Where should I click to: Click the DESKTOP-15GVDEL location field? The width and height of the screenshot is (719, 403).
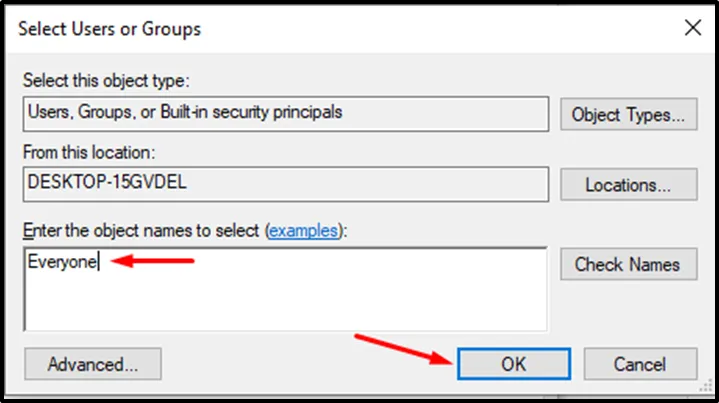(285, 184)
